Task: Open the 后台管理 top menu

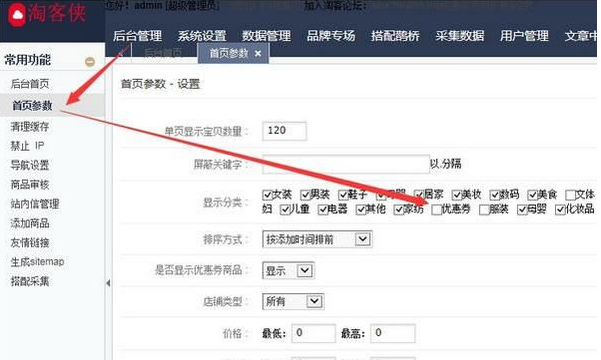Action: (137, 36)
